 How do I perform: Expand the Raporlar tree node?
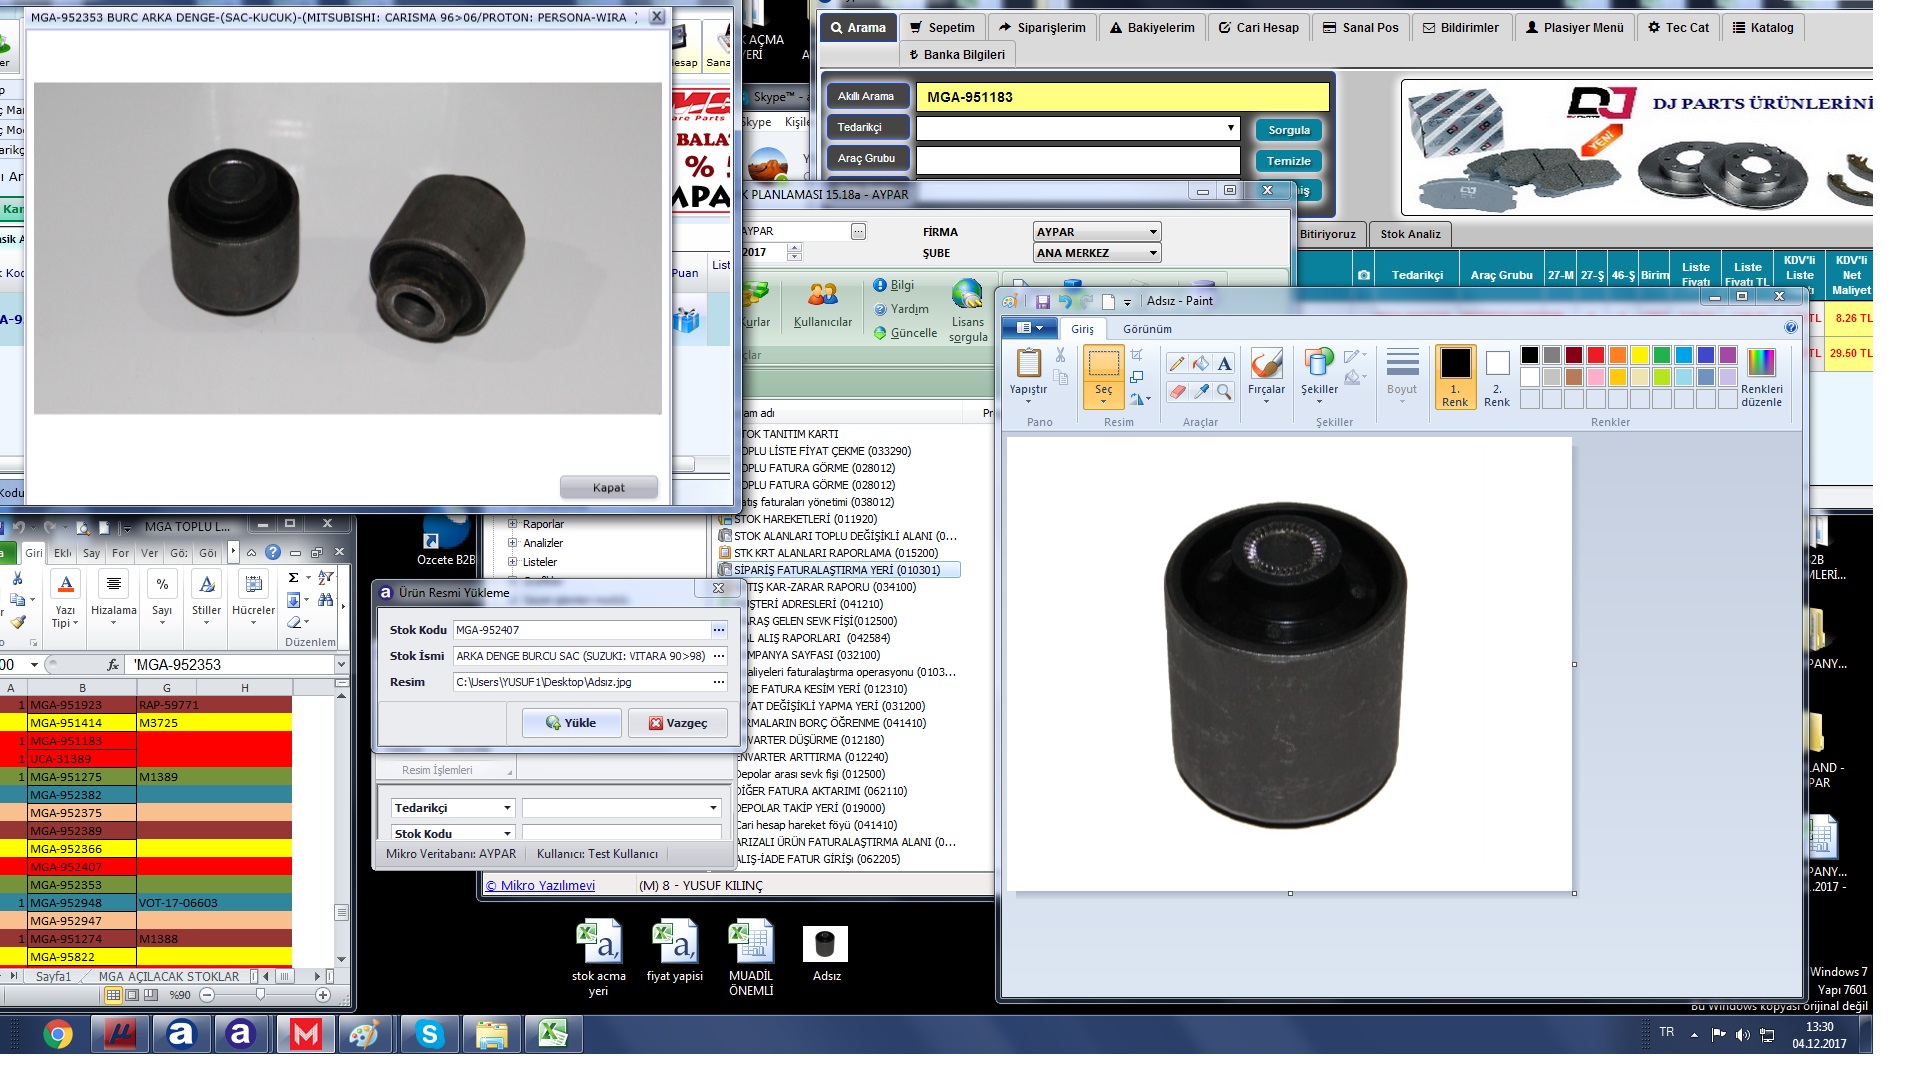513,524
